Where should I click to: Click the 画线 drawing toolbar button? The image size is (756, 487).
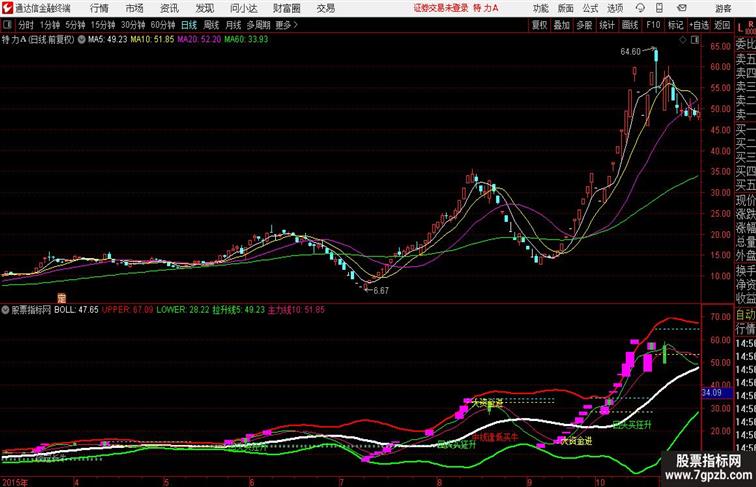click(630, 25)
